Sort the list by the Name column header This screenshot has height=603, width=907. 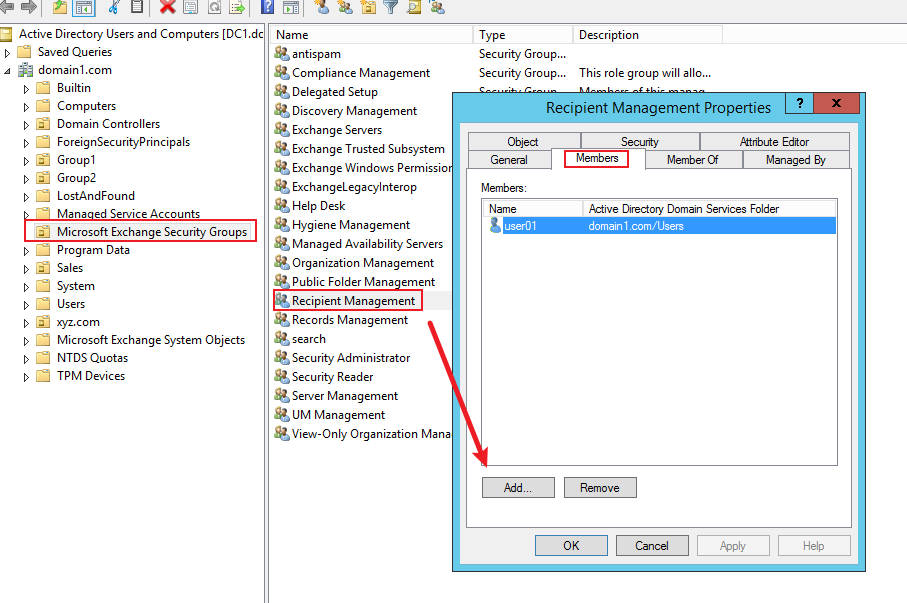click(372, 35)
